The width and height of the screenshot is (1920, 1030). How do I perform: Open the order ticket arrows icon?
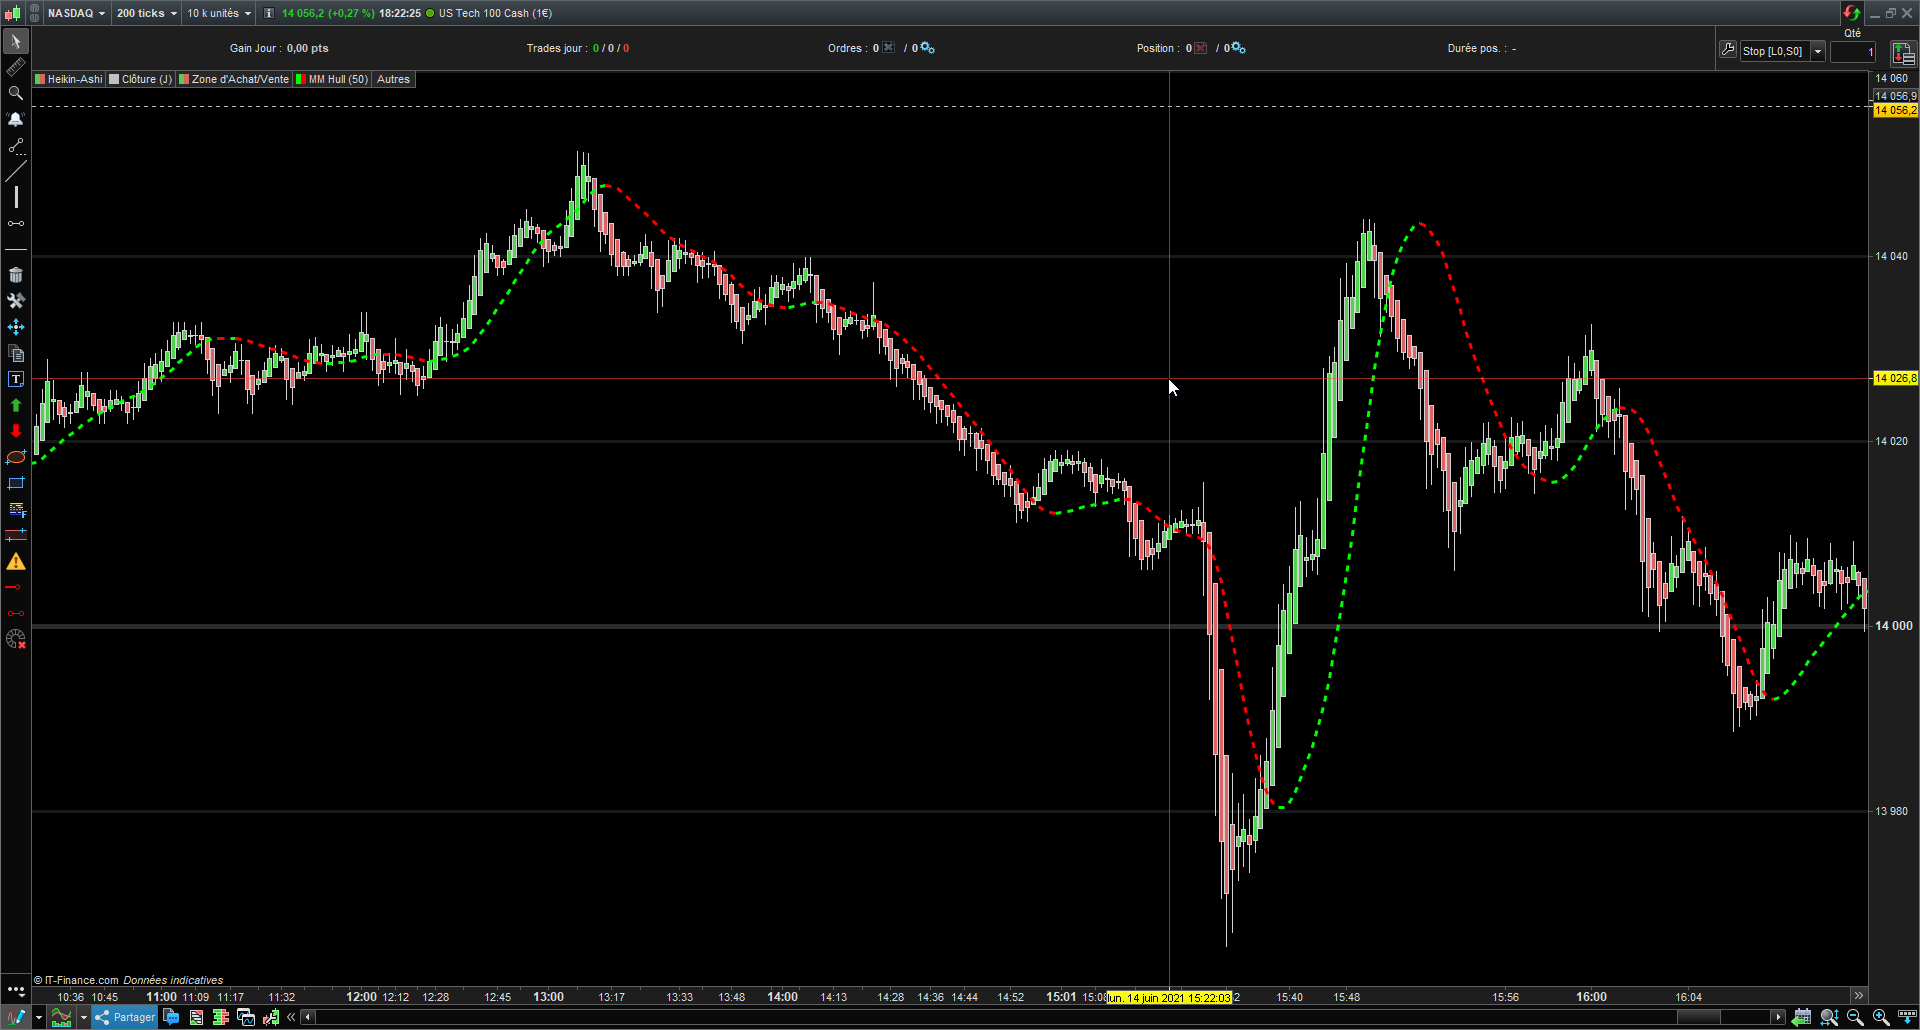pyautogui.click(x=1903, y=53)
